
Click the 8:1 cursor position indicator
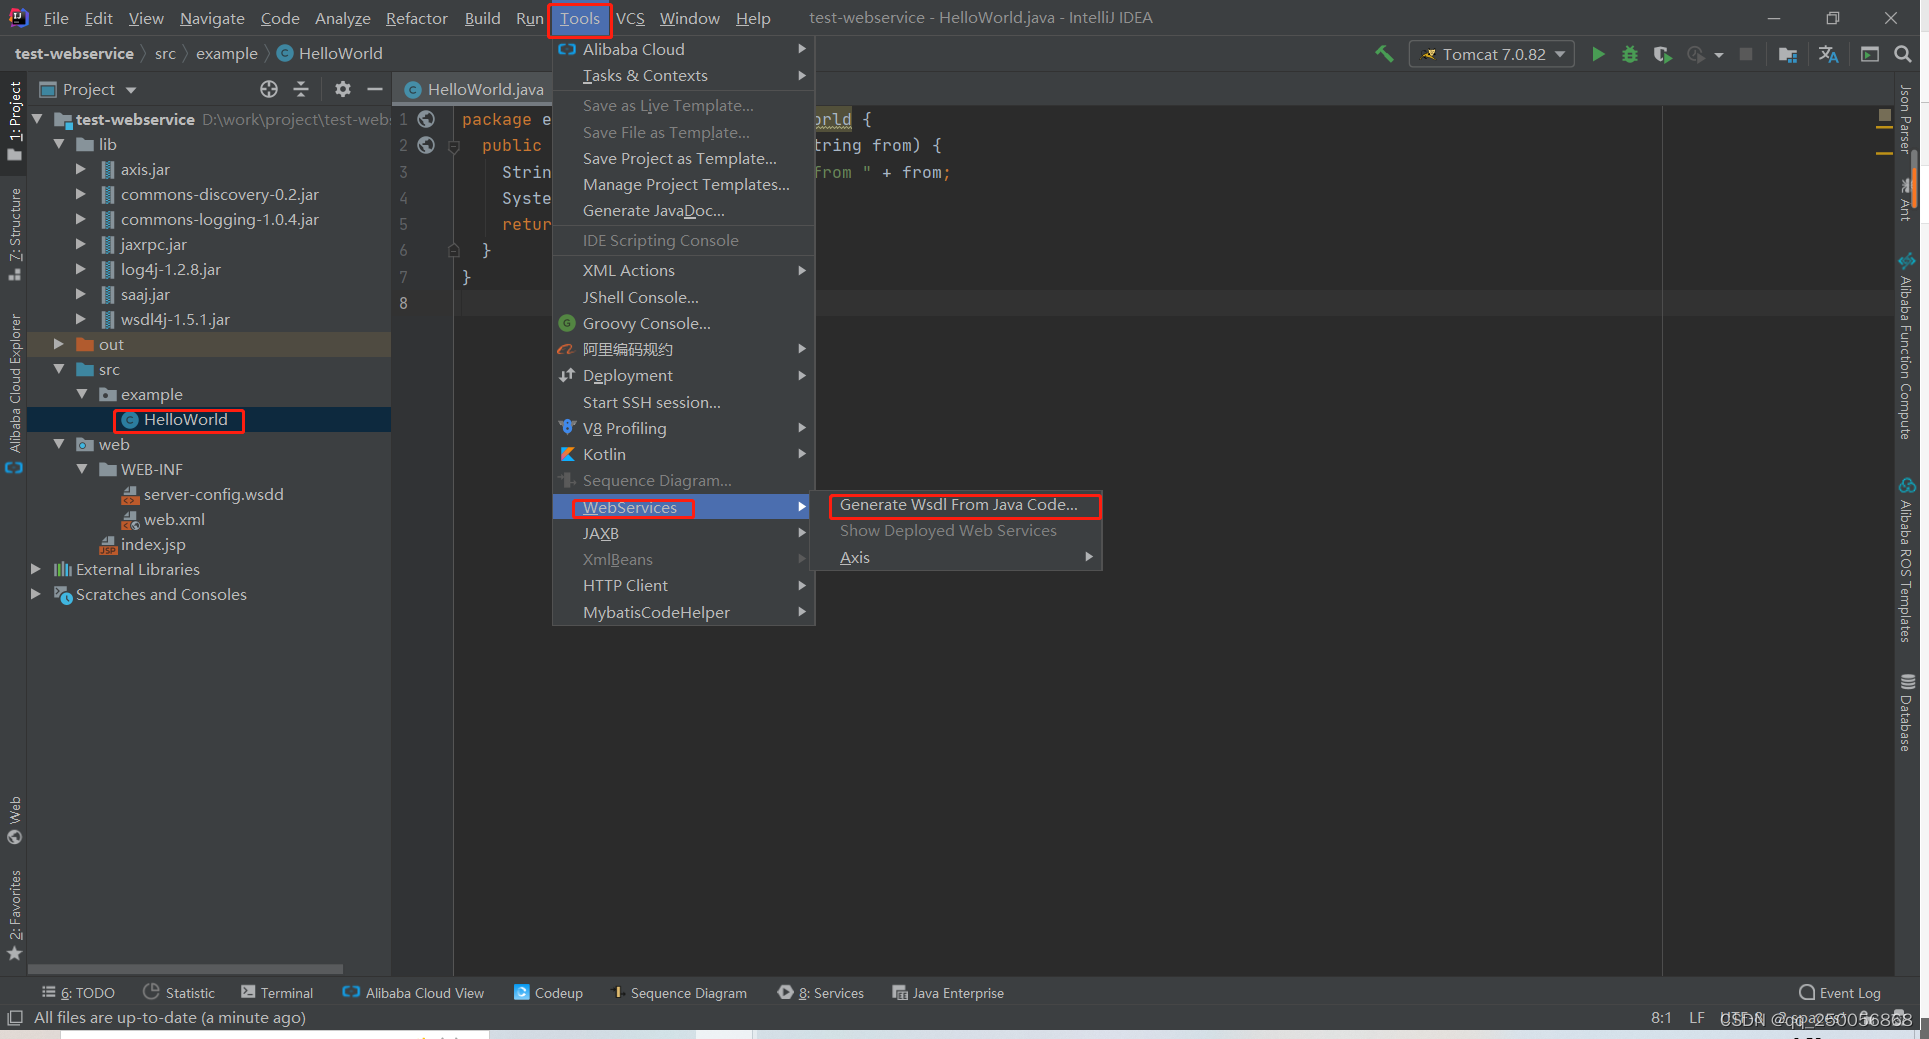1661,1018
